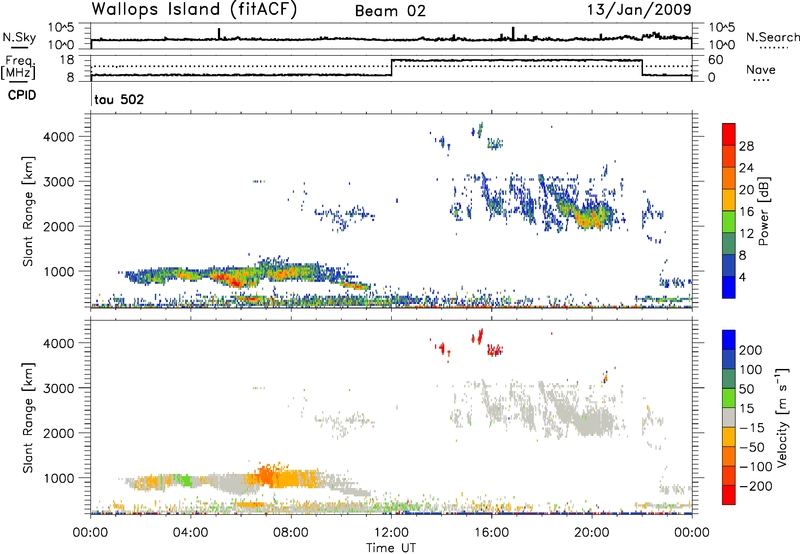Click the "18" tick on the frequency axis
Screen dimensions: 800x554
coord(67,60)
